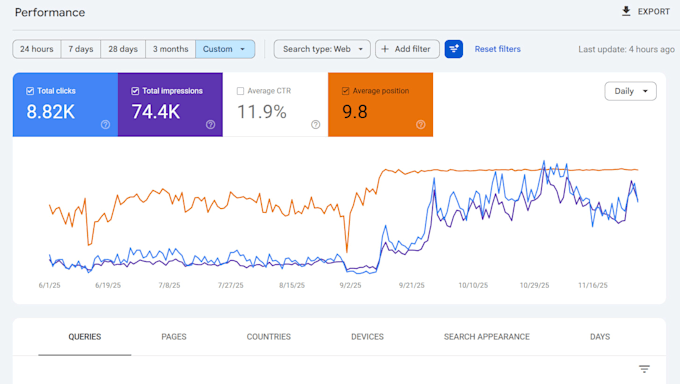The height and width of the screenshot is (384, 680).
Task: Click the Last update: 4 hours ago text
Action: (626, 49)
